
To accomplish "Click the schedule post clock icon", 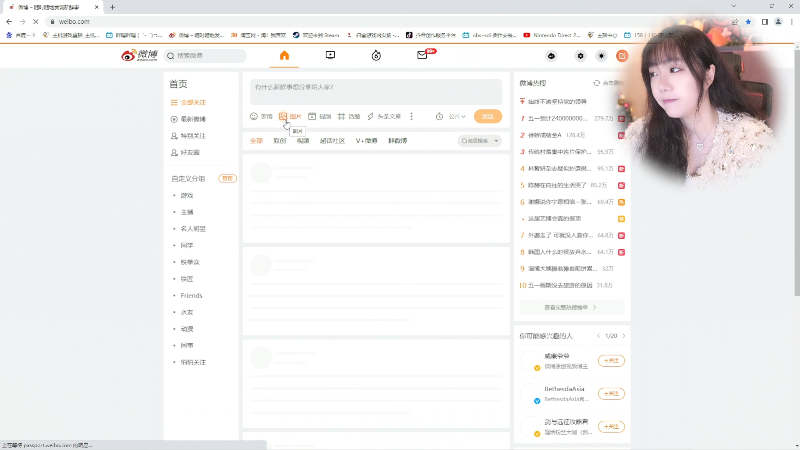I will click(439, 116).
